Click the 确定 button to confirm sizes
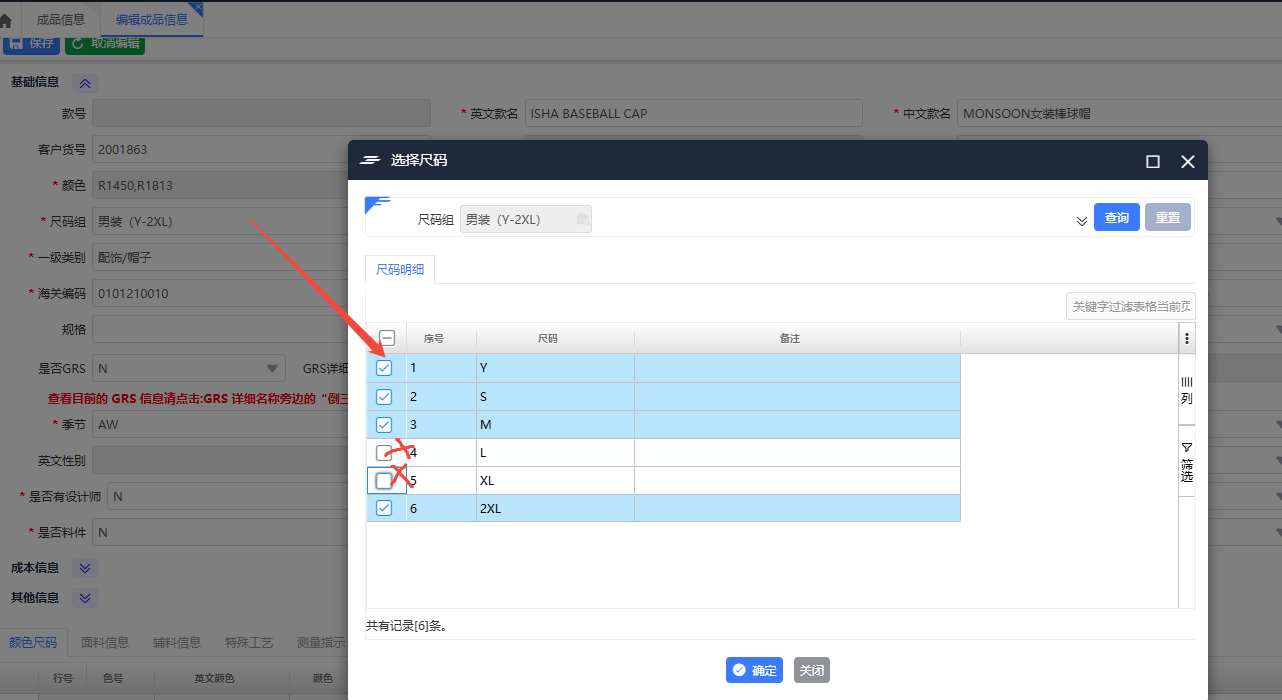The width and height of the screenshot is (1282, 700). pos(754,670)
